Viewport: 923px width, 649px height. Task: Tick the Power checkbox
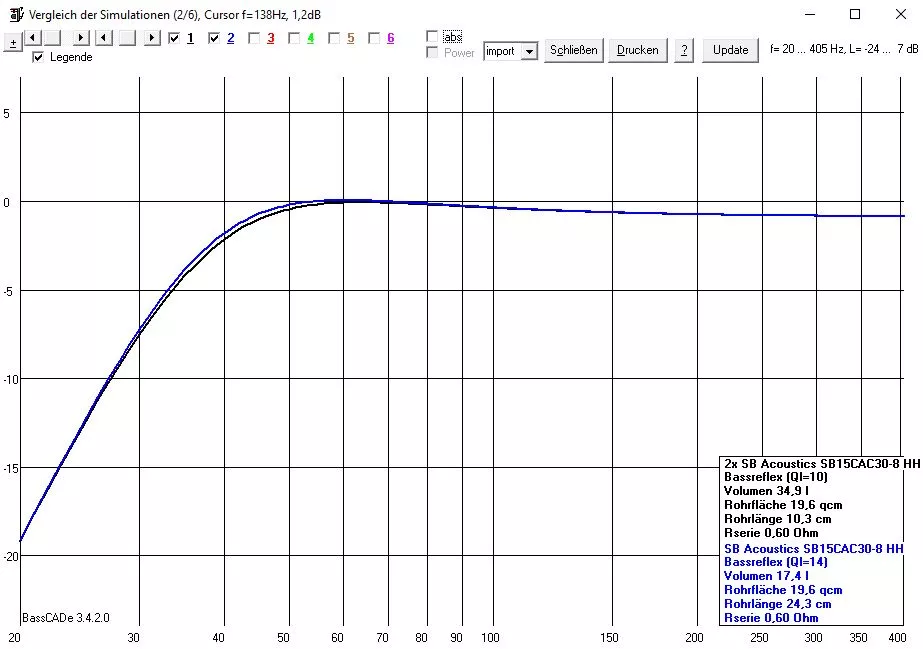pos(432,52)
